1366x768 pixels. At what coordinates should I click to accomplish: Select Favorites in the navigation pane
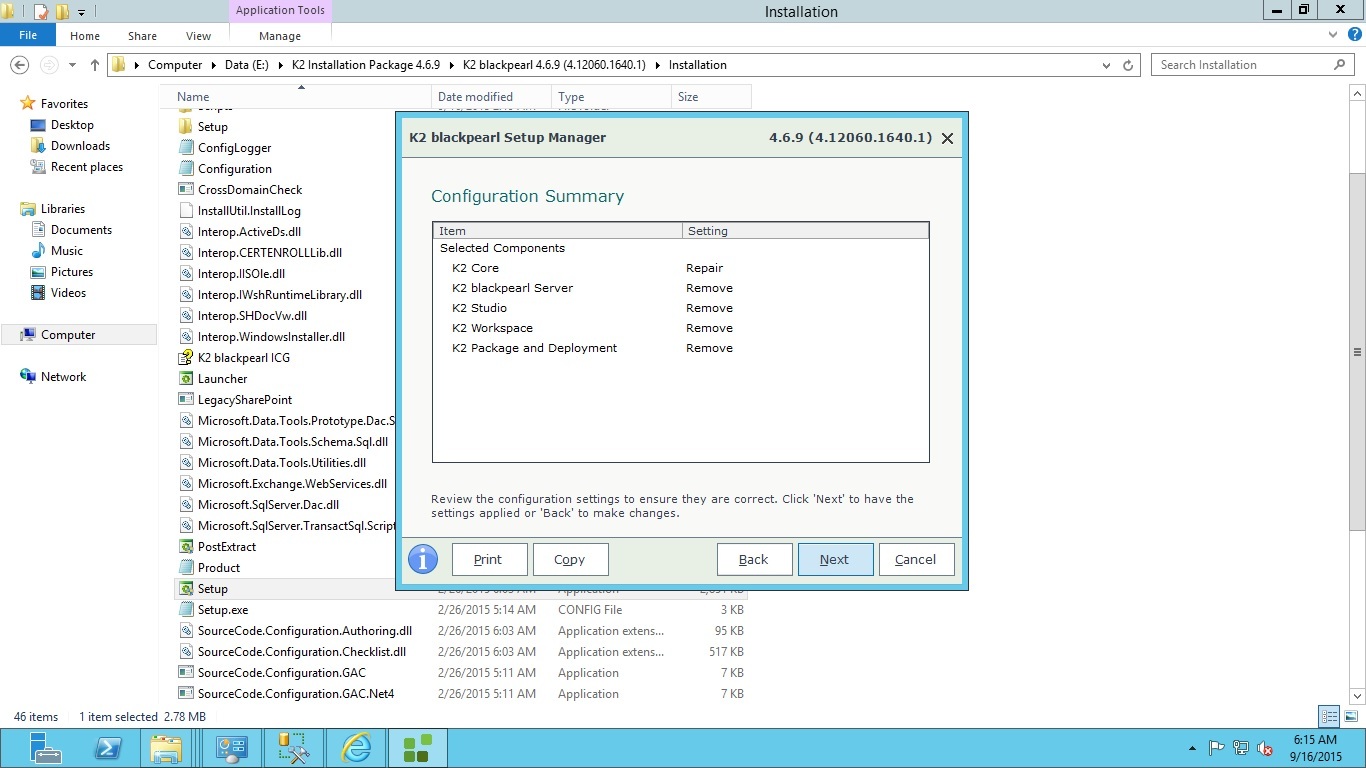pos(64,104)
